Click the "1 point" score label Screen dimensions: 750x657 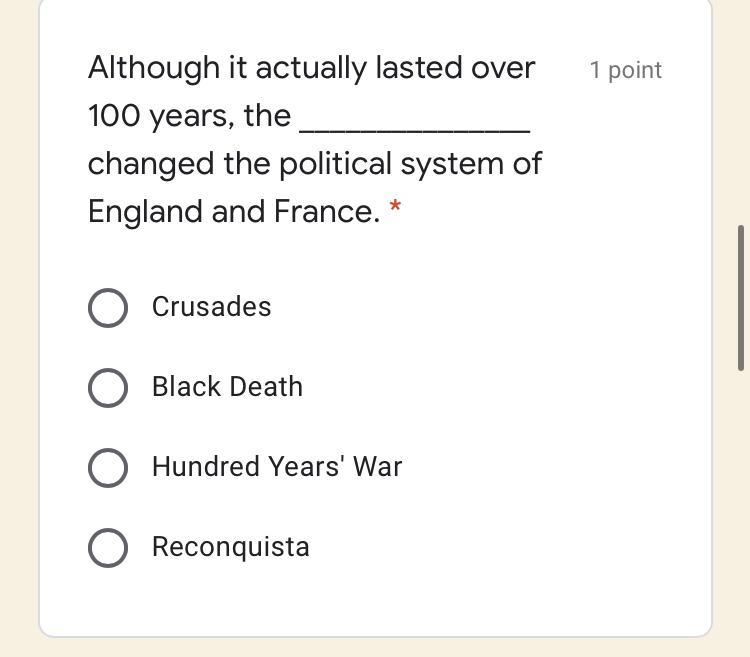pos(625,70)
